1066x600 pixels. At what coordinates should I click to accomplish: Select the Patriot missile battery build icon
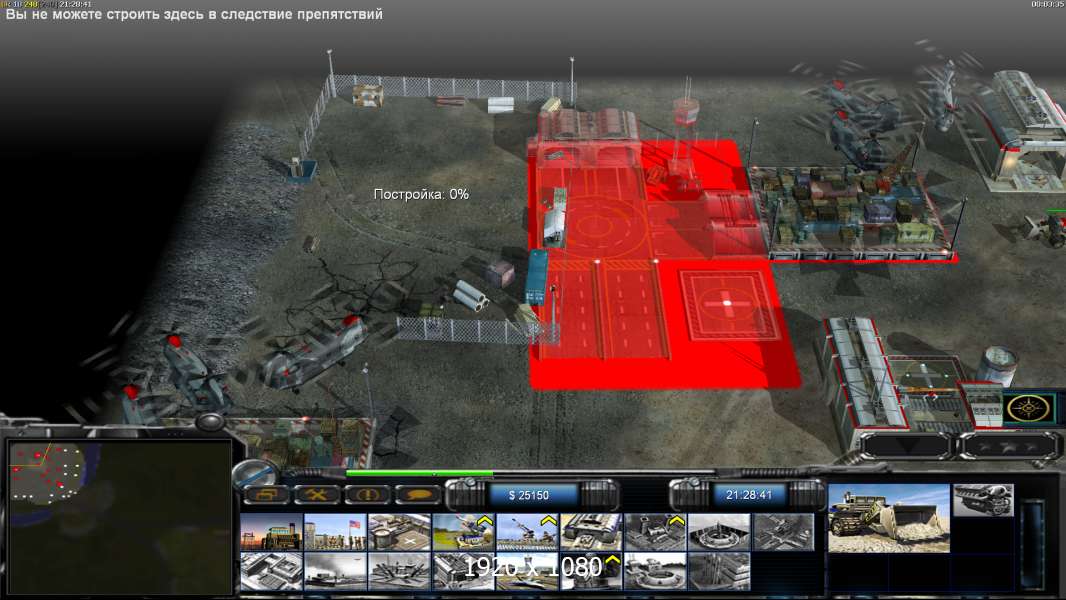[463, 532]
